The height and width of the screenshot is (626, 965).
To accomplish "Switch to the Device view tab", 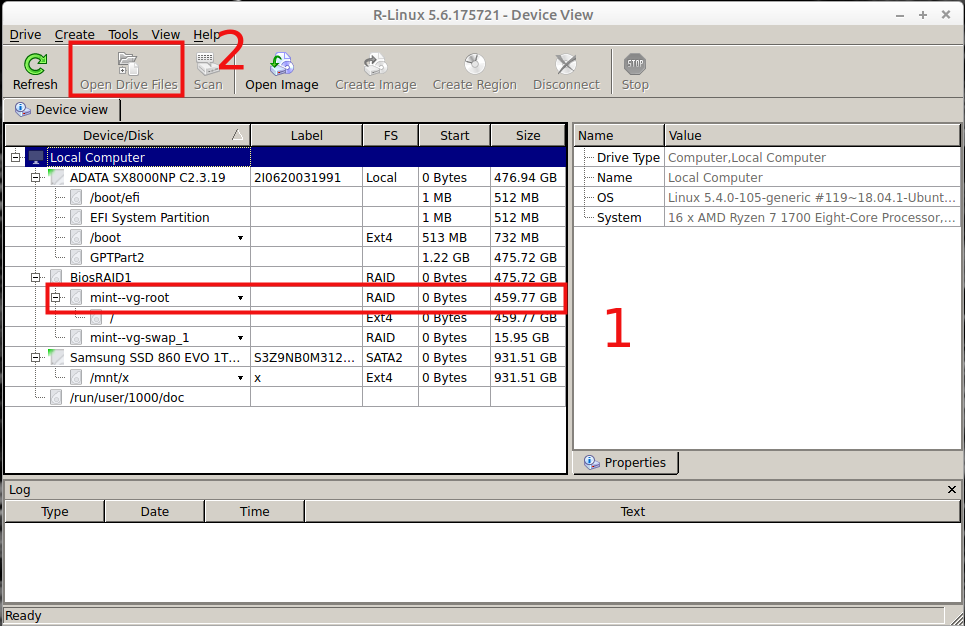I will (x=62, y=110).
